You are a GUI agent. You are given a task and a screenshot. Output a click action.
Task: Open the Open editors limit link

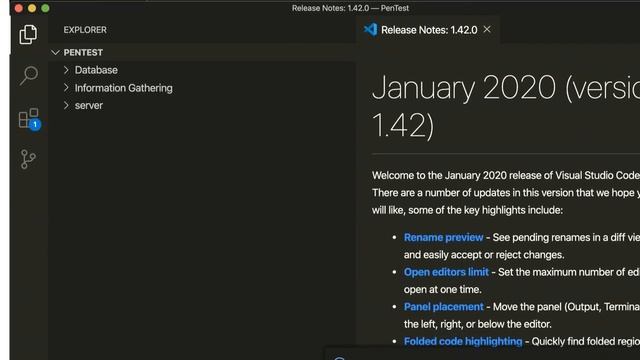[446, 272]
